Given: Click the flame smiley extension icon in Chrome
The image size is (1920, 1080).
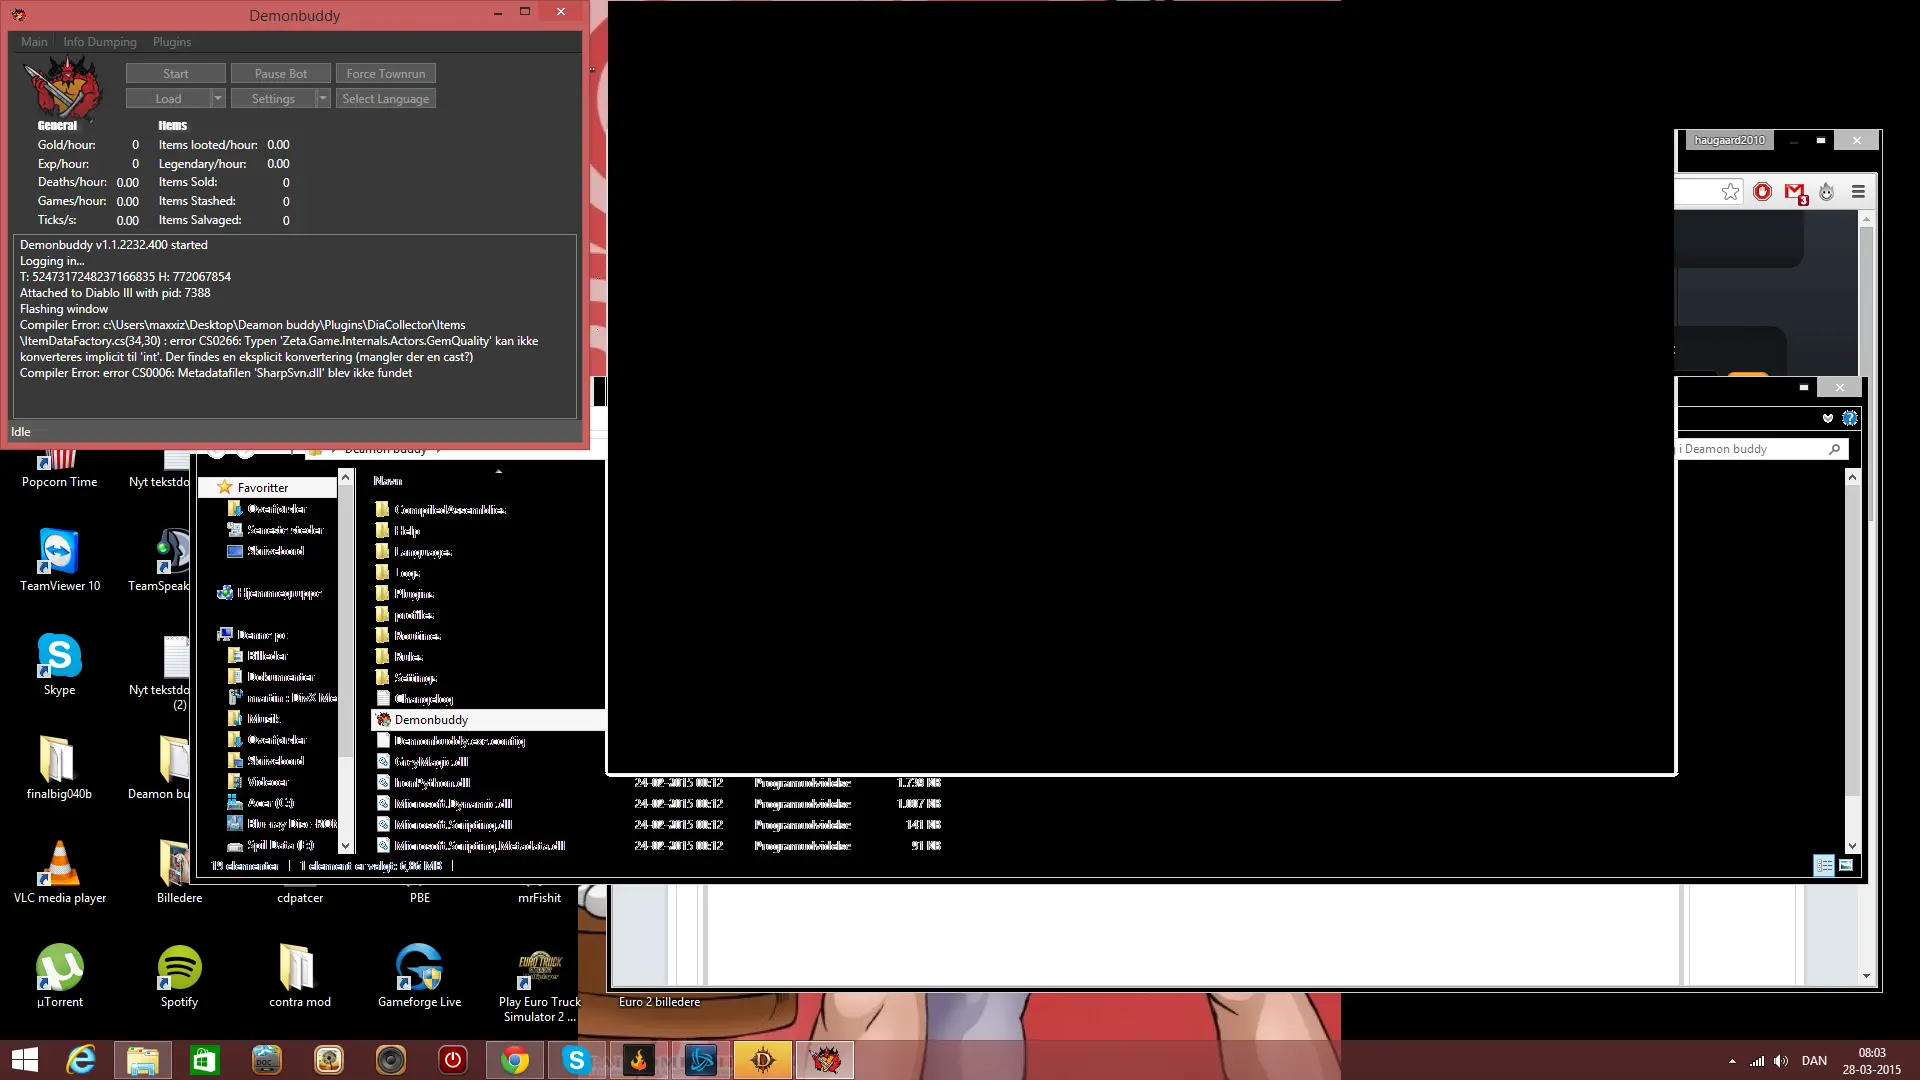Looking at the screenshot, I should point(1826,192).
